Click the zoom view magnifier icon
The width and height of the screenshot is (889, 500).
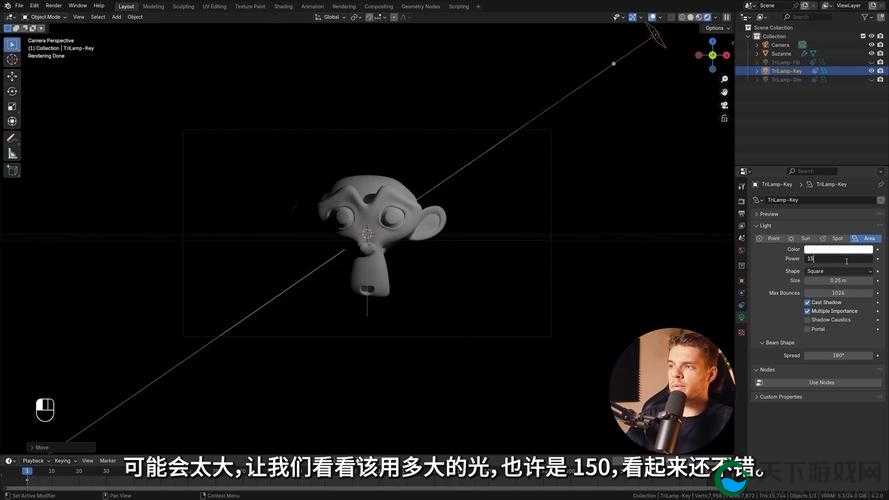(724, 79)
